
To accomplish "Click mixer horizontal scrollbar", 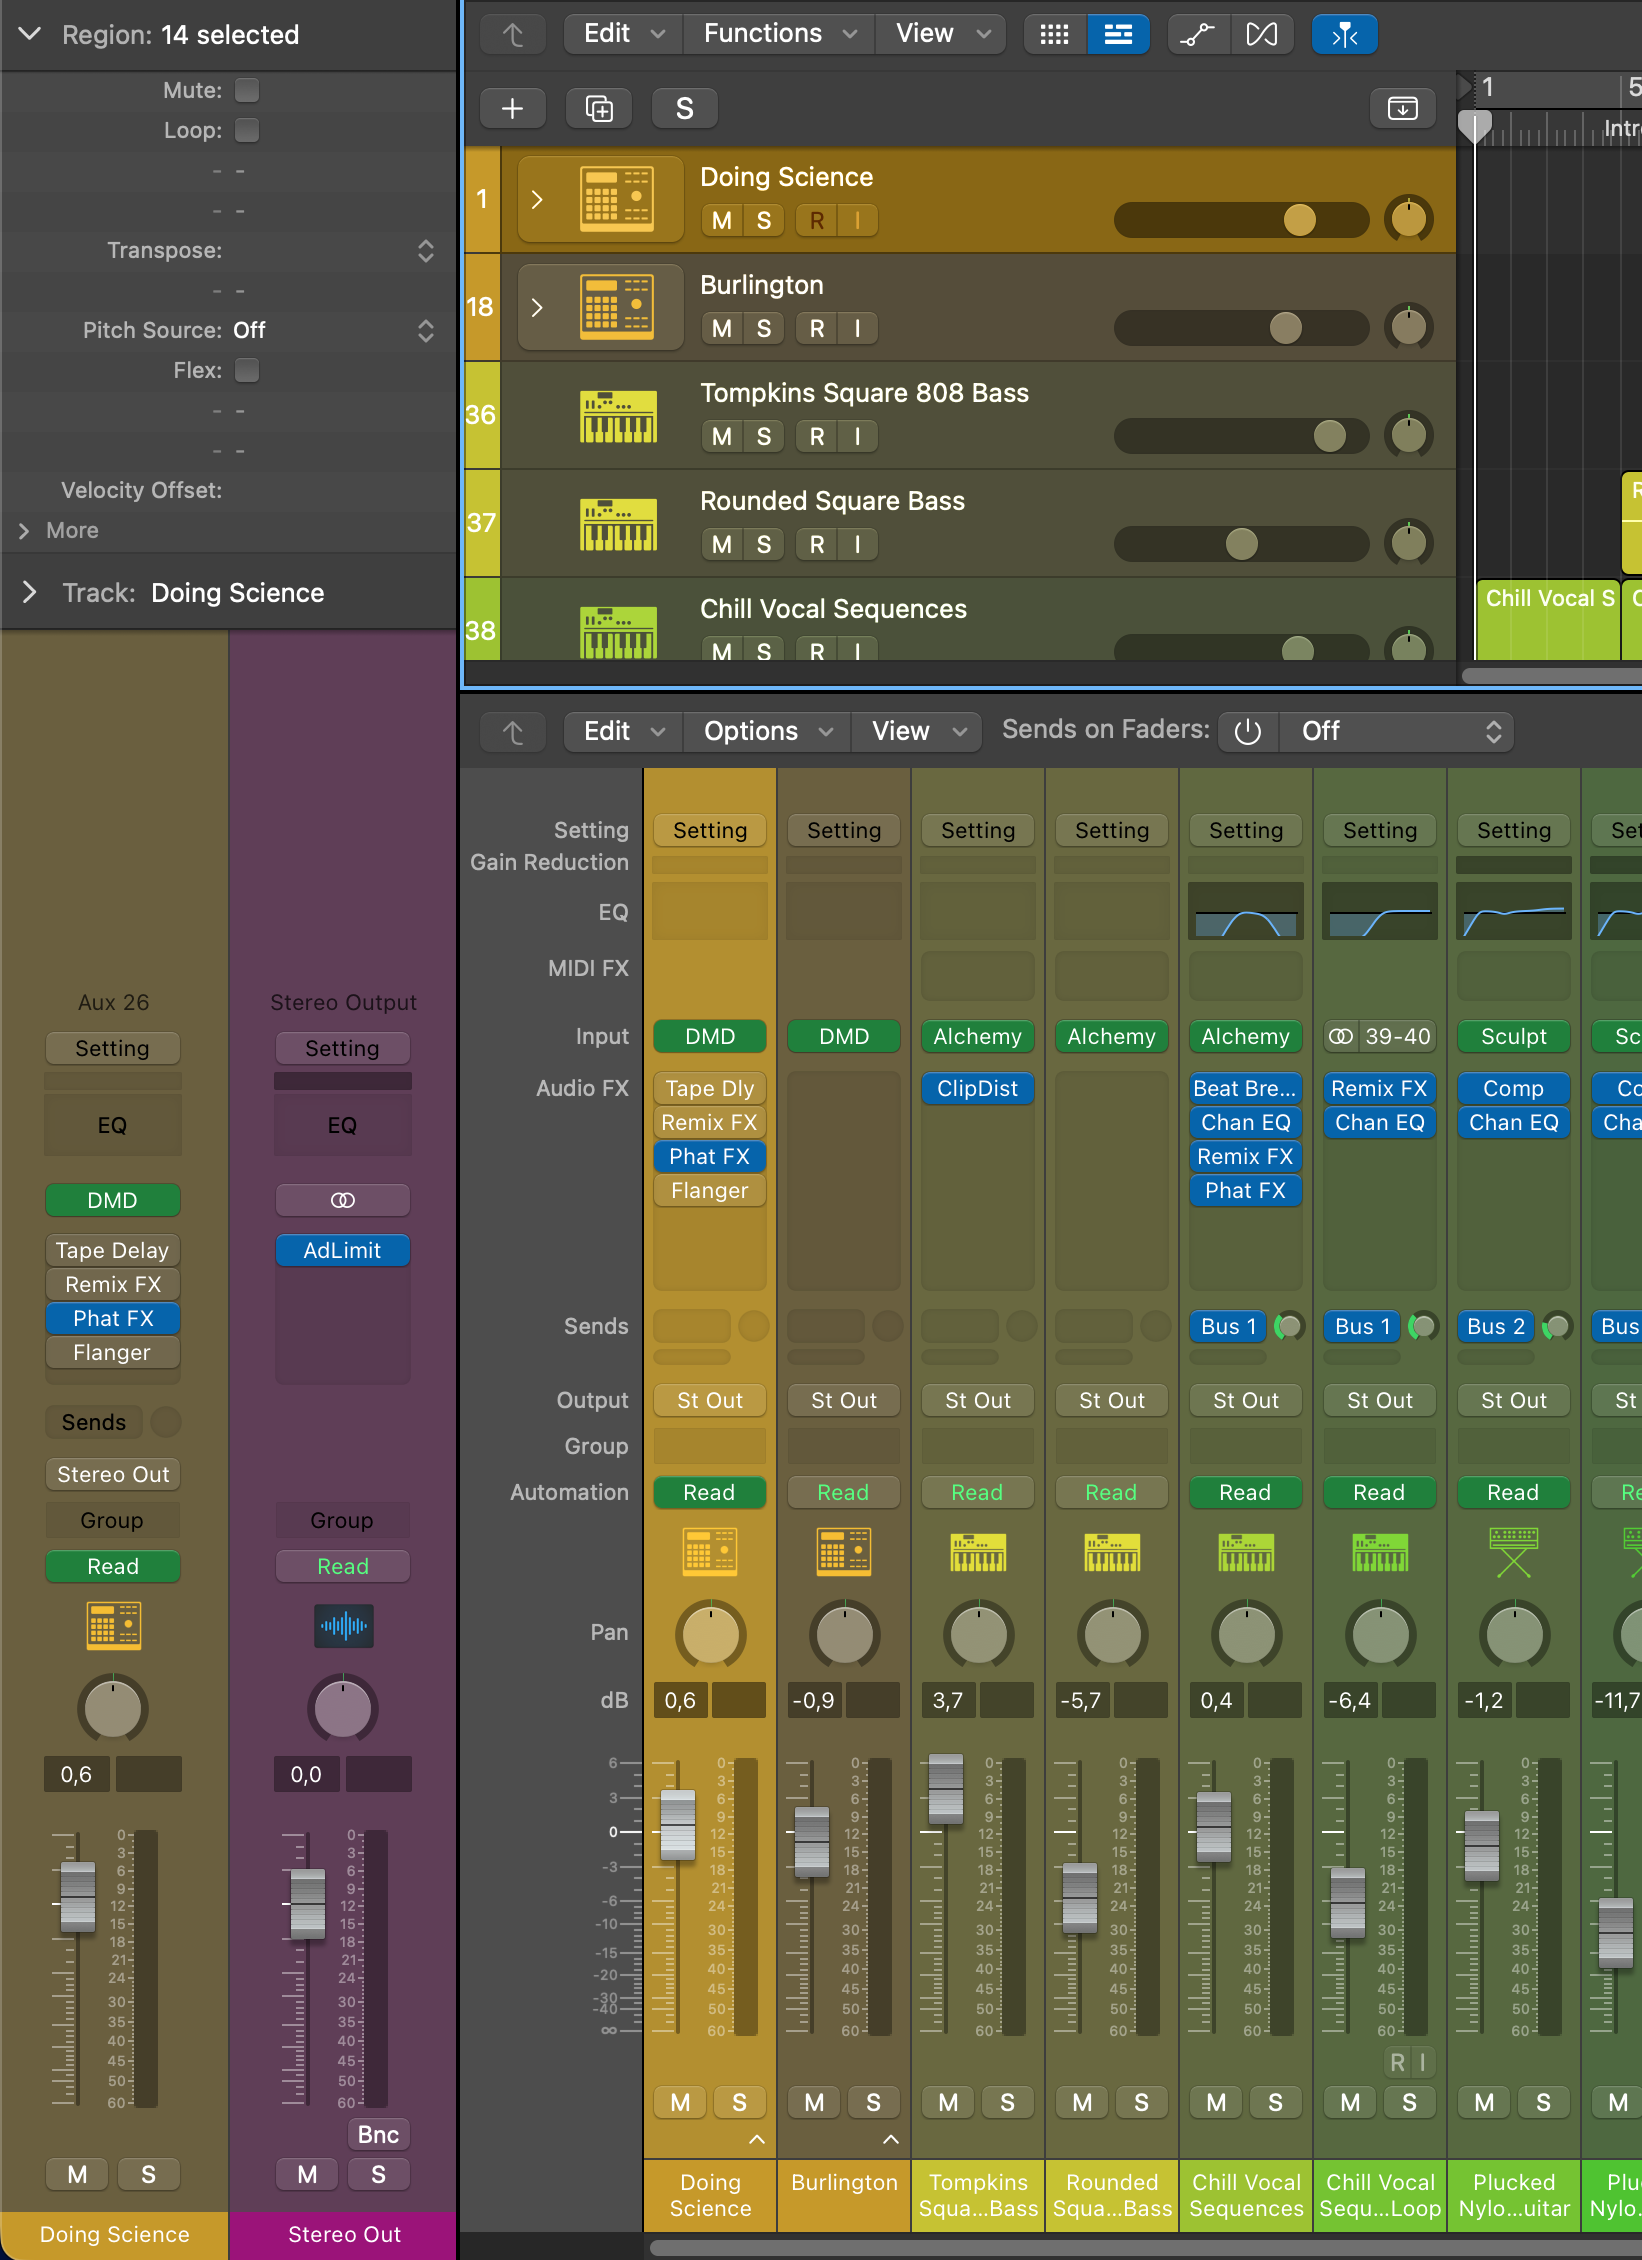I will [1145, 2248].
